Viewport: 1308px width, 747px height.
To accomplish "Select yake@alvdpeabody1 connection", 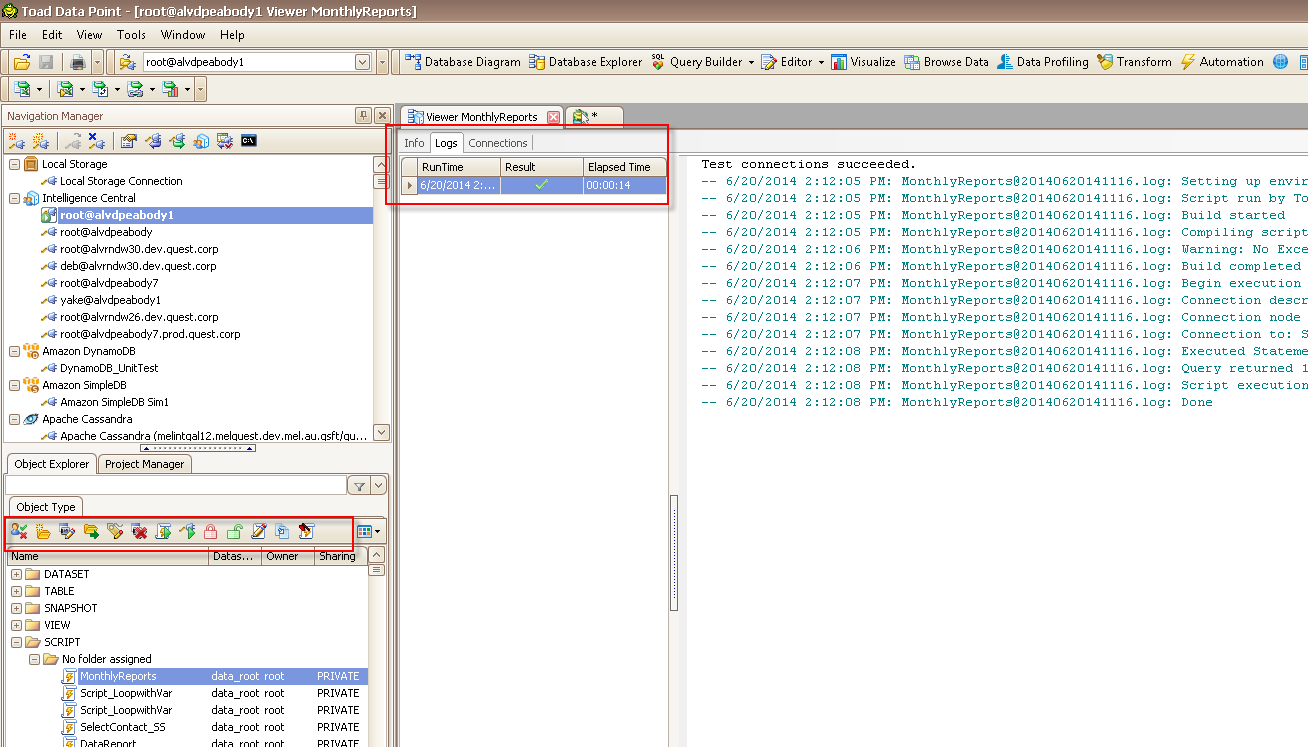I will point(110,300).
